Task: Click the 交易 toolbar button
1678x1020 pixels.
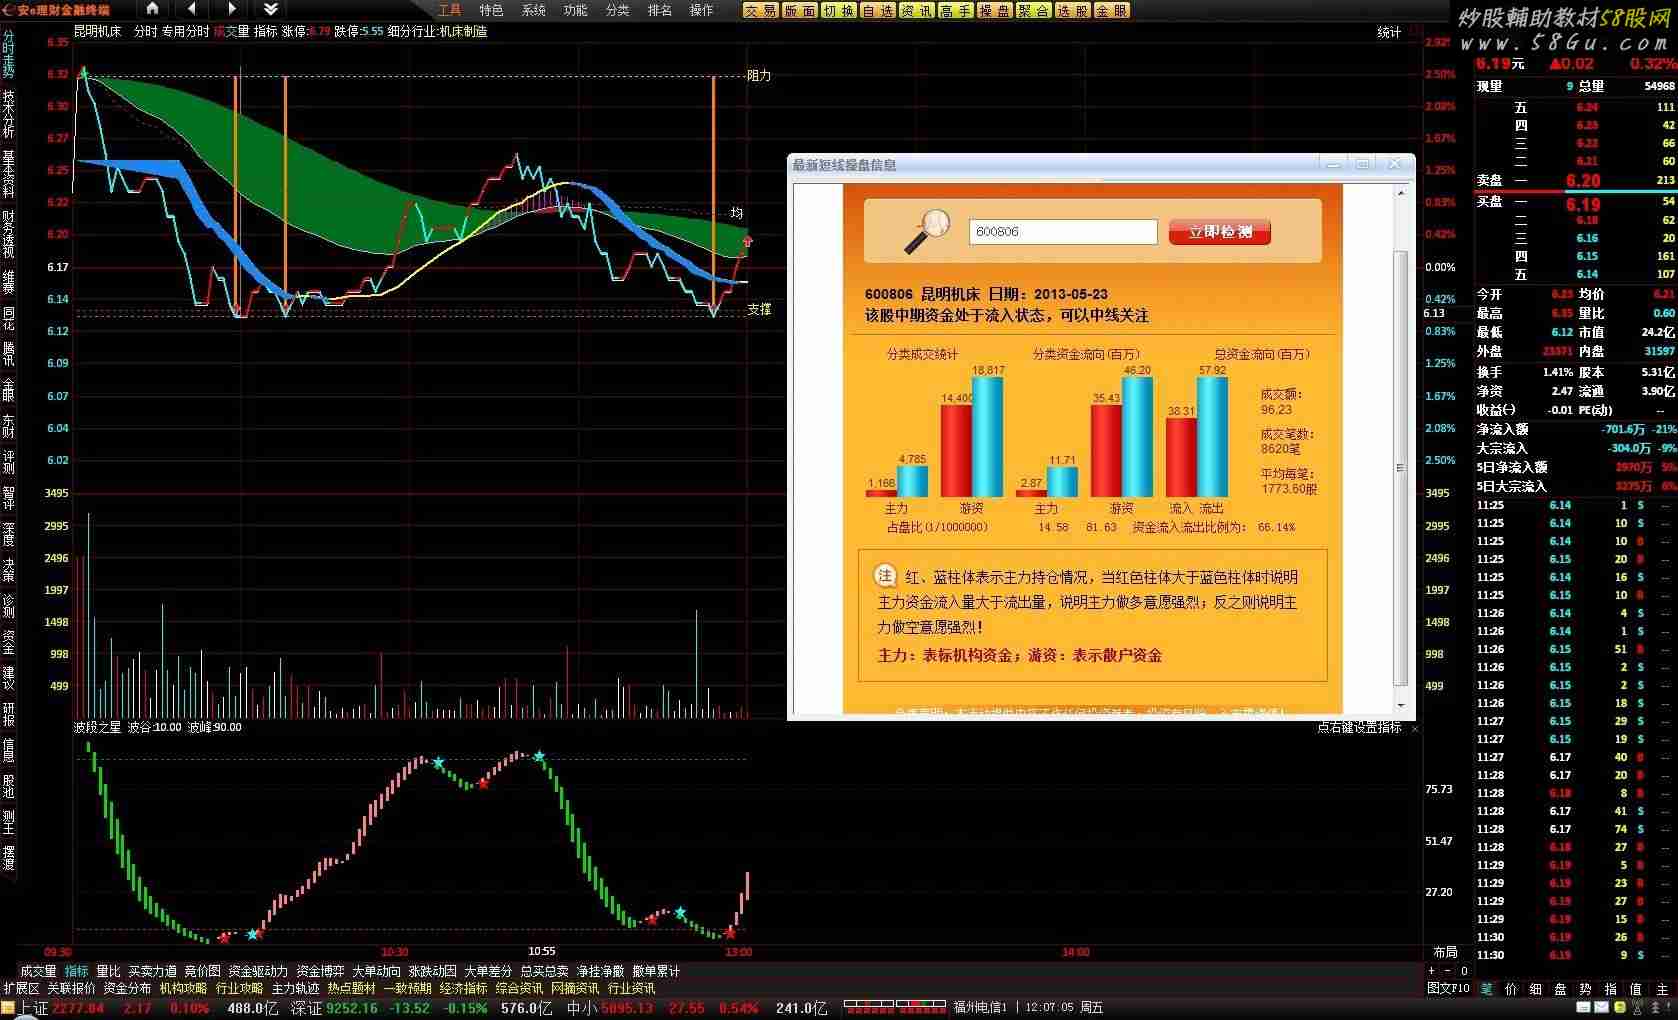Action: pos(761,10)
